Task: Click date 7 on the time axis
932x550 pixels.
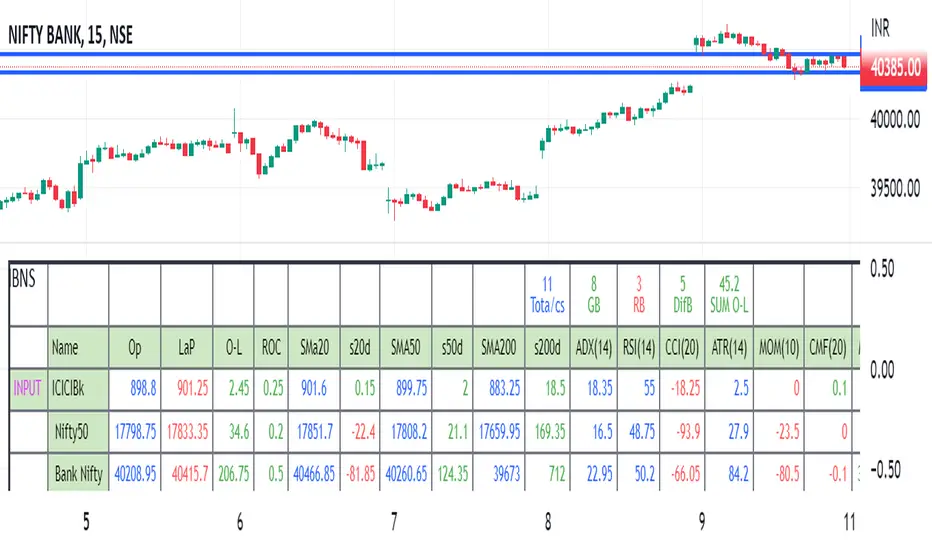Action: tap(394, 522)
